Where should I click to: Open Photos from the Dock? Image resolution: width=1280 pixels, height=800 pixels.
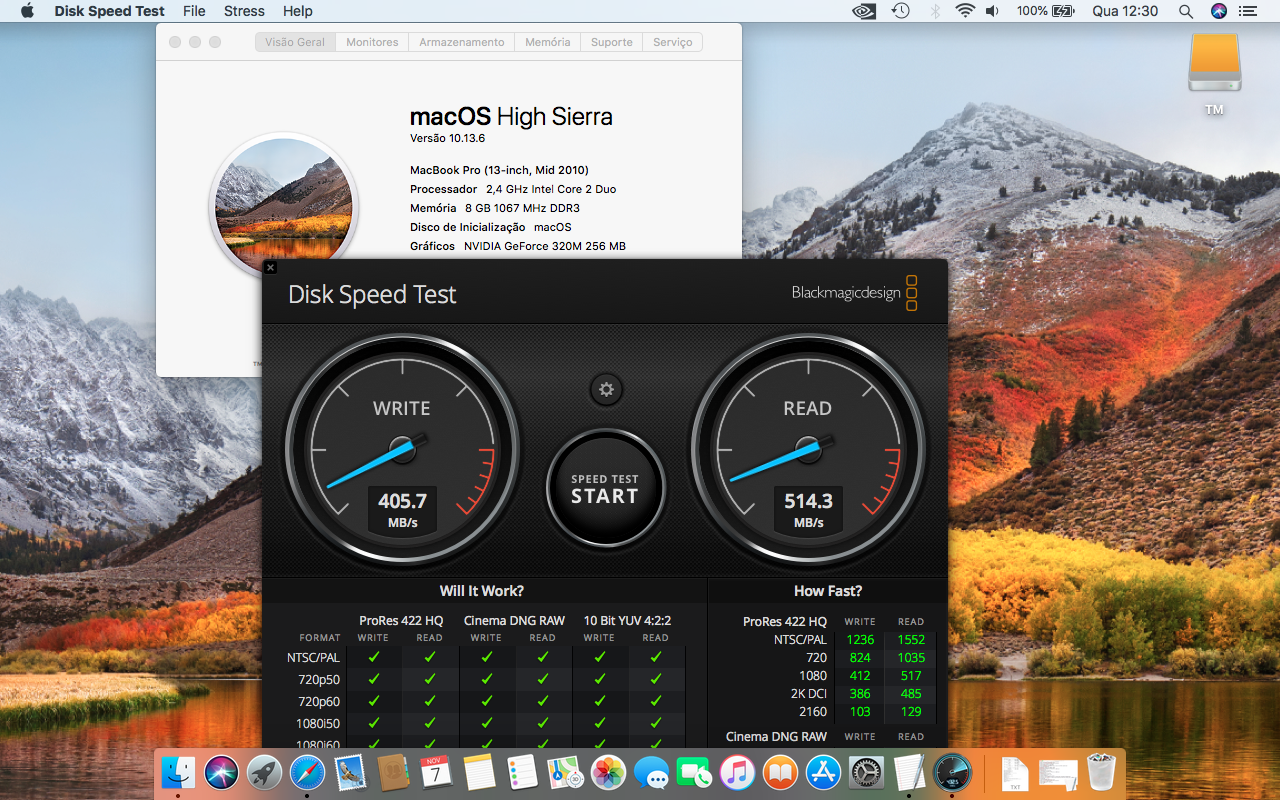click(608, 772)
